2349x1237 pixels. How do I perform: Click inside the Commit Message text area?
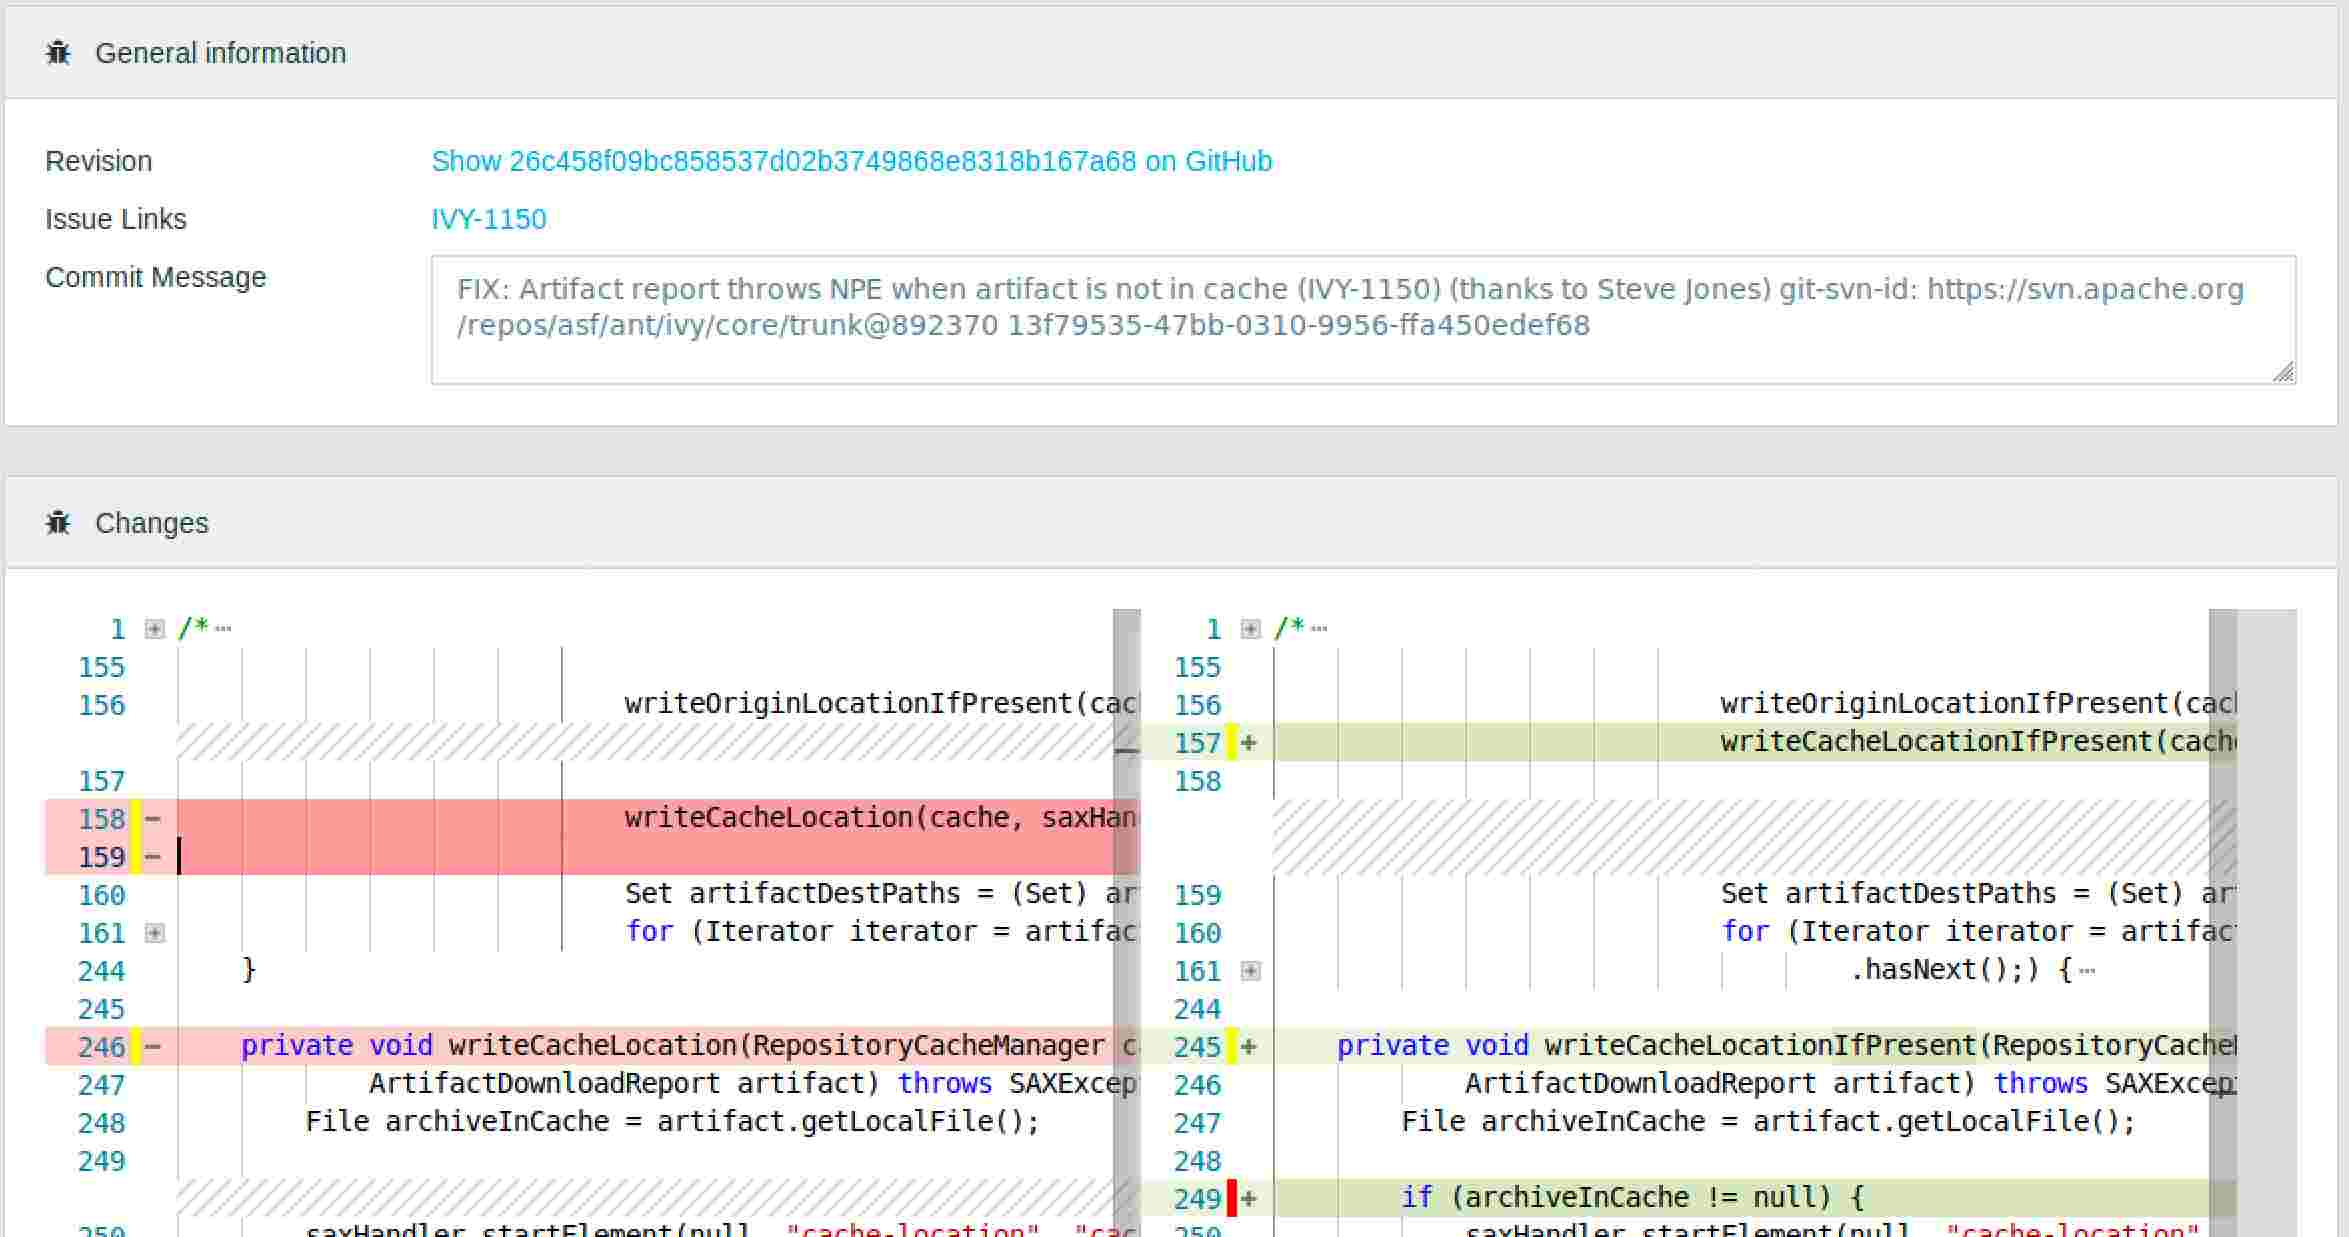coord(1363,320)
